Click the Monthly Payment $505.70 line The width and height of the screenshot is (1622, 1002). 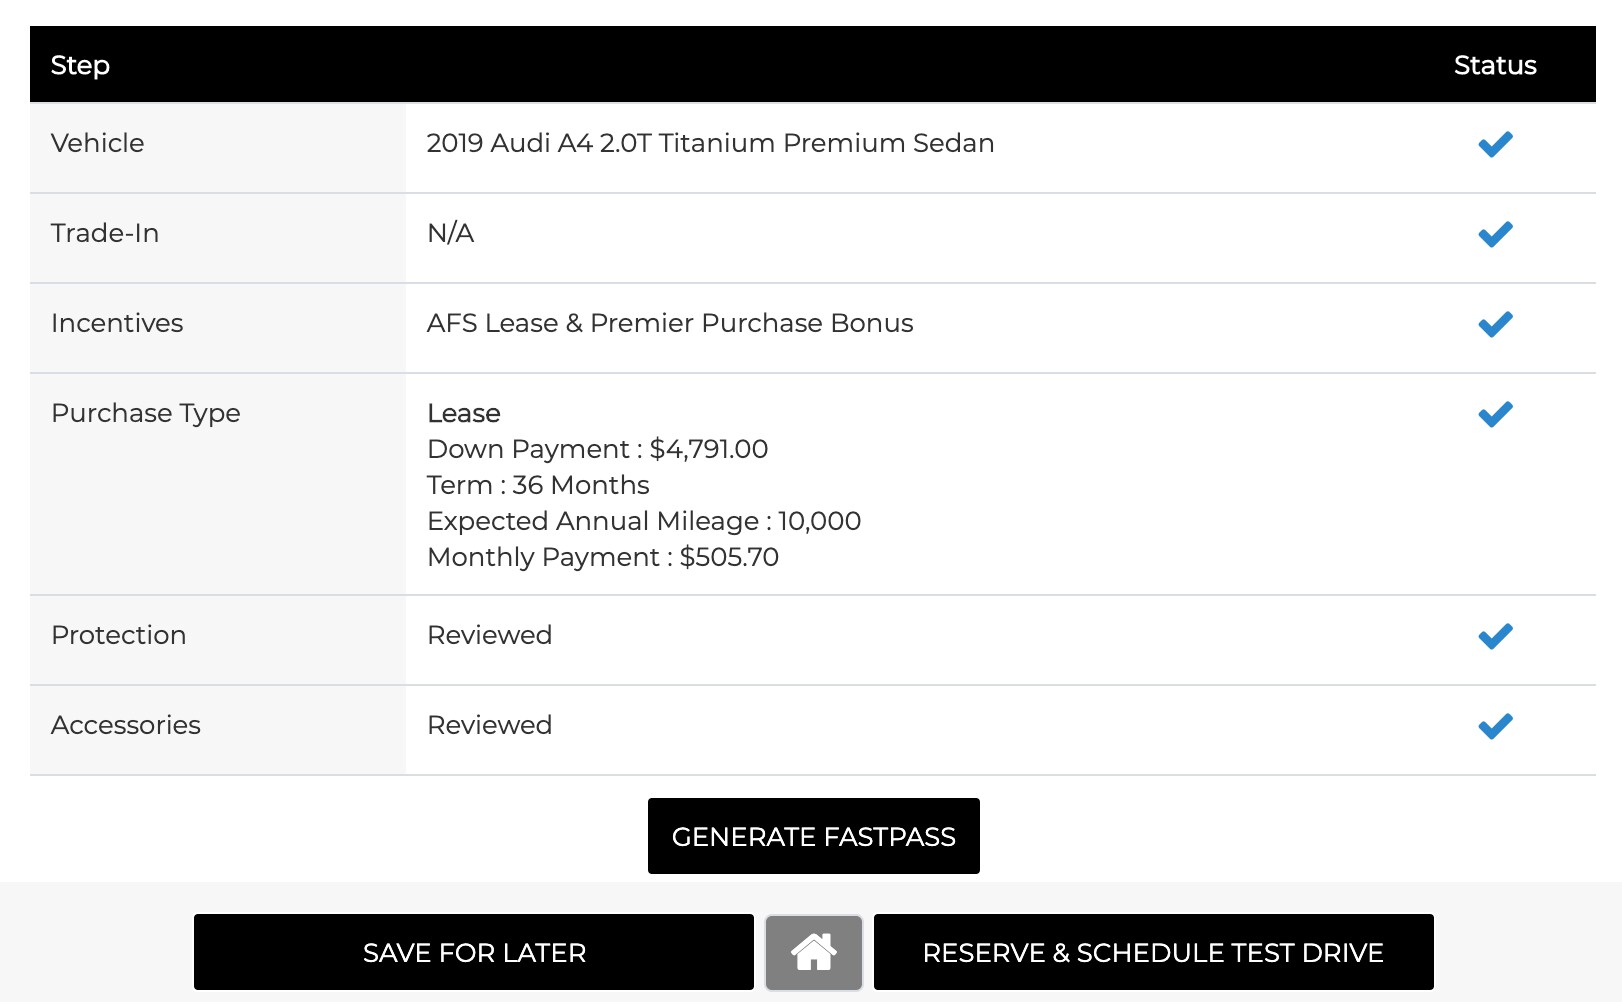(603, 557)
